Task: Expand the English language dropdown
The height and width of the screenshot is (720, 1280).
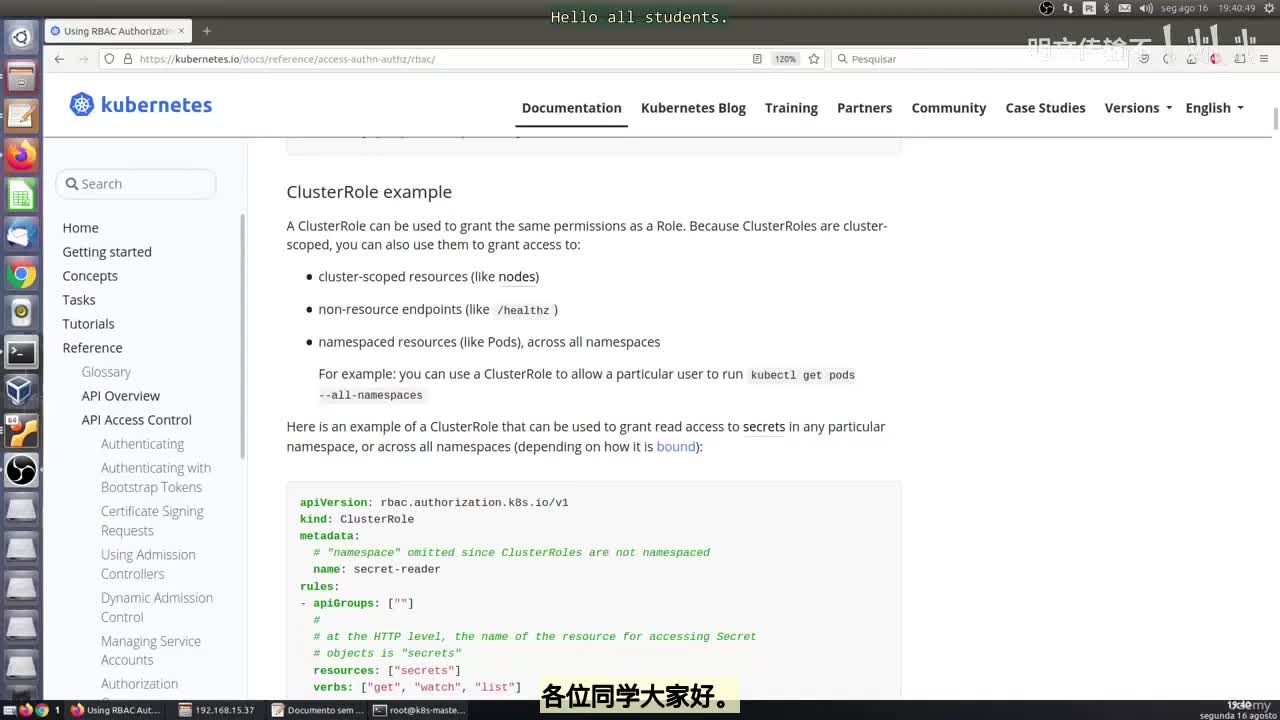Action: point(1214,108)
